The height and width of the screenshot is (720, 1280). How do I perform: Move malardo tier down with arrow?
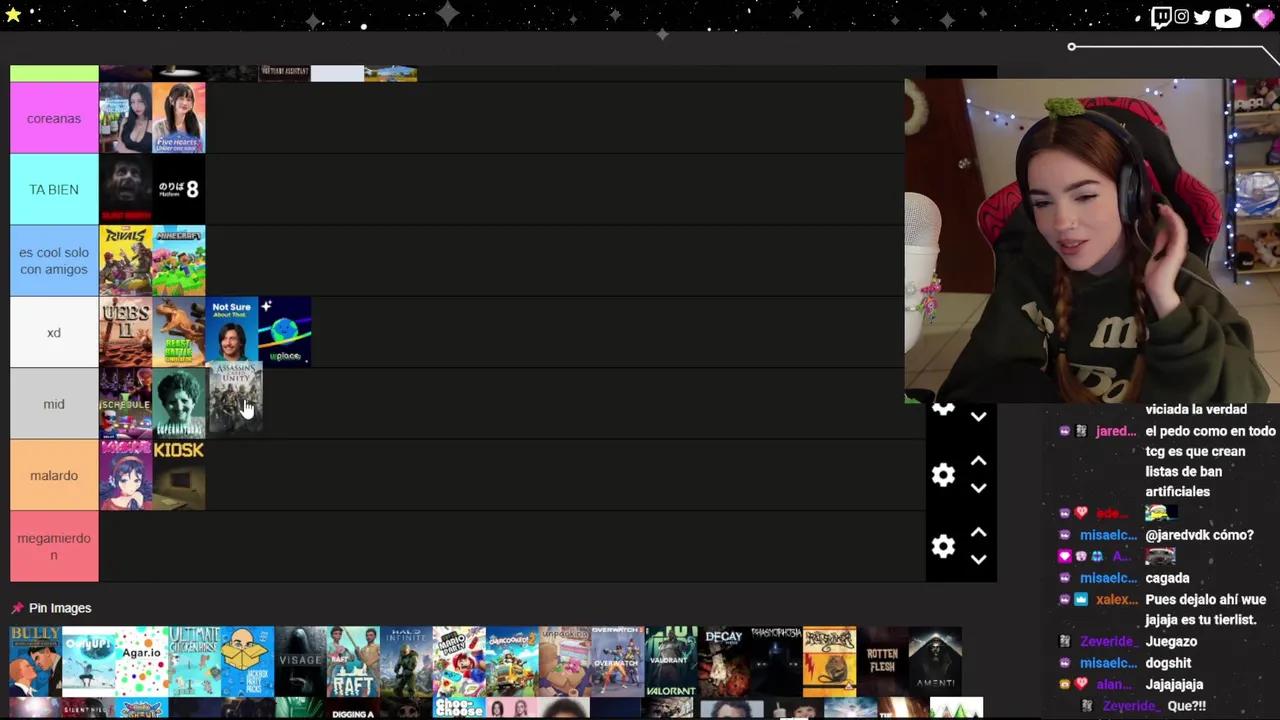point(978,488)
